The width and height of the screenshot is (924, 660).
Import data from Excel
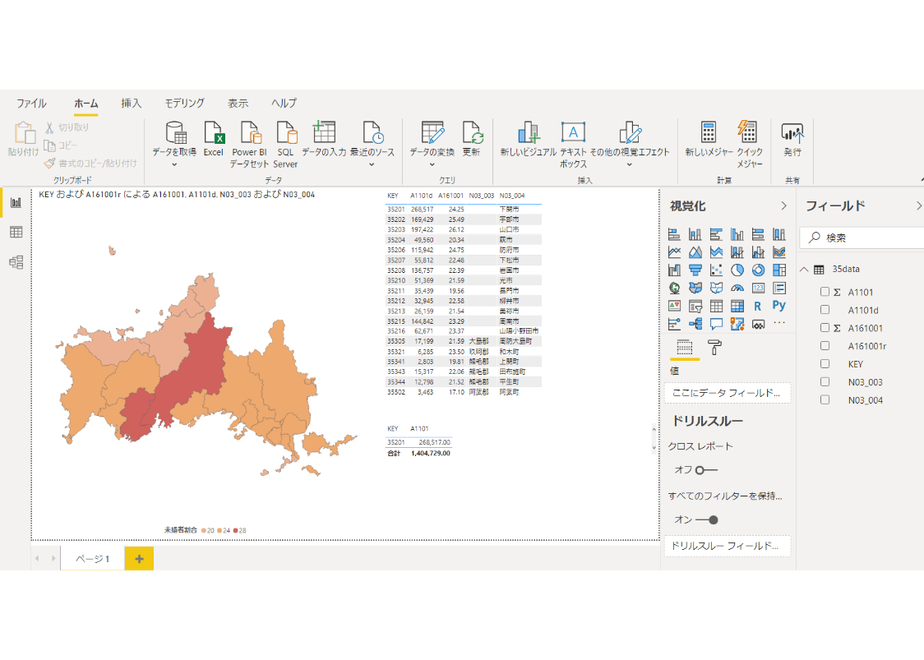[213, 139]
